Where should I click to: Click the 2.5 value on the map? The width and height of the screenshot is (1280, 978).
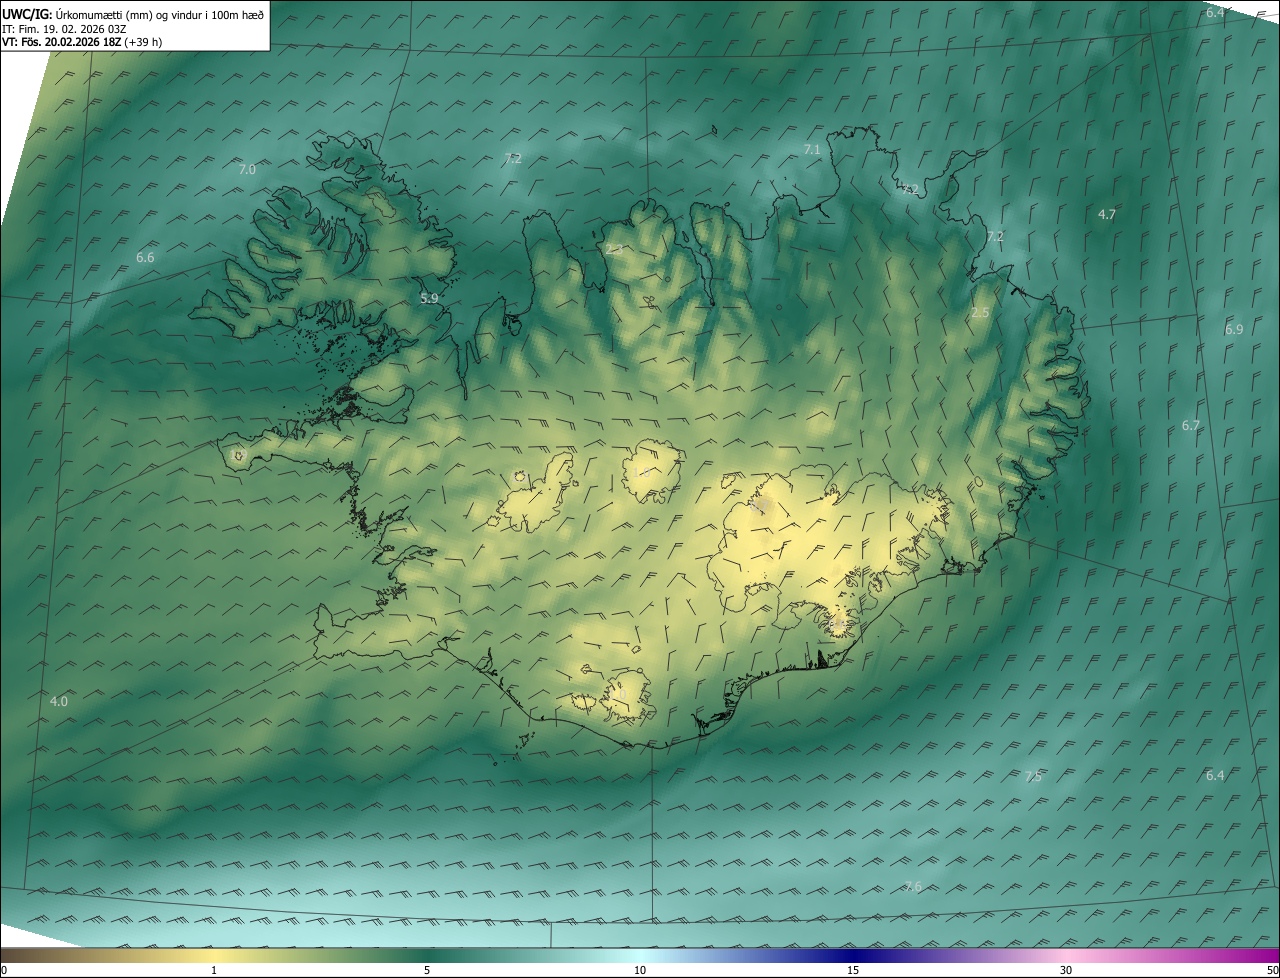coord(980,313)
